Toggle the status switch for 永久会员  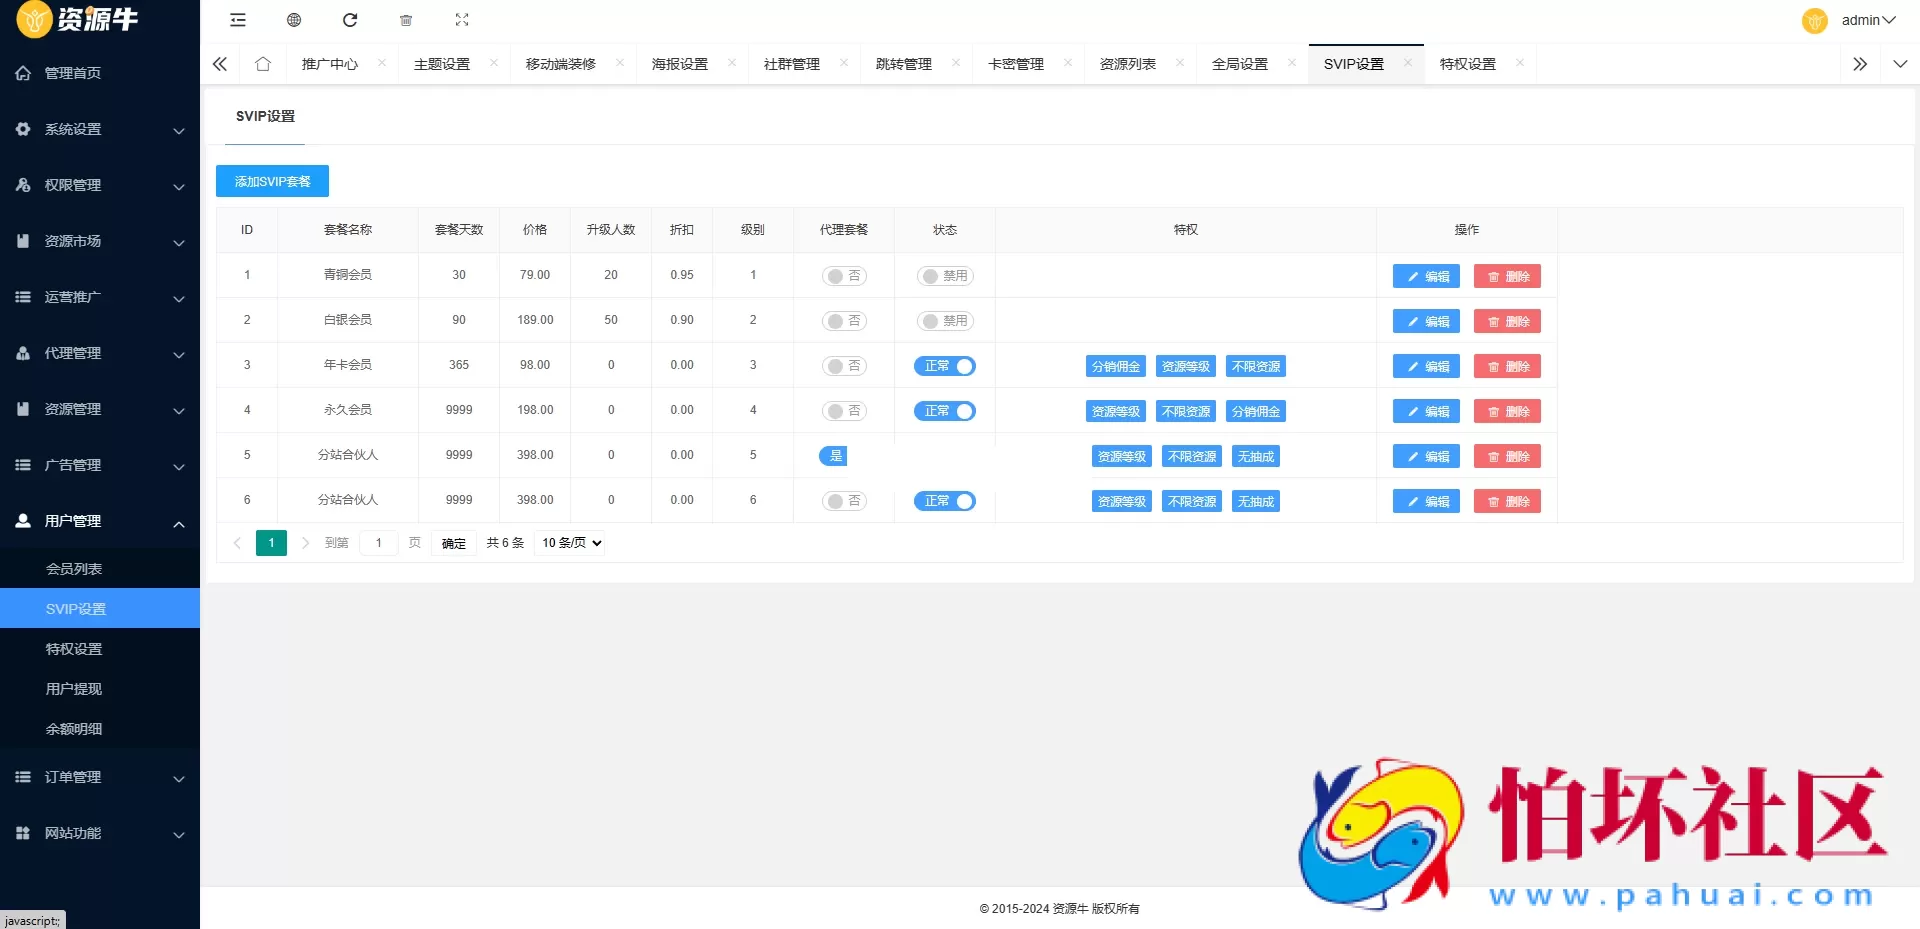(944, 411)
